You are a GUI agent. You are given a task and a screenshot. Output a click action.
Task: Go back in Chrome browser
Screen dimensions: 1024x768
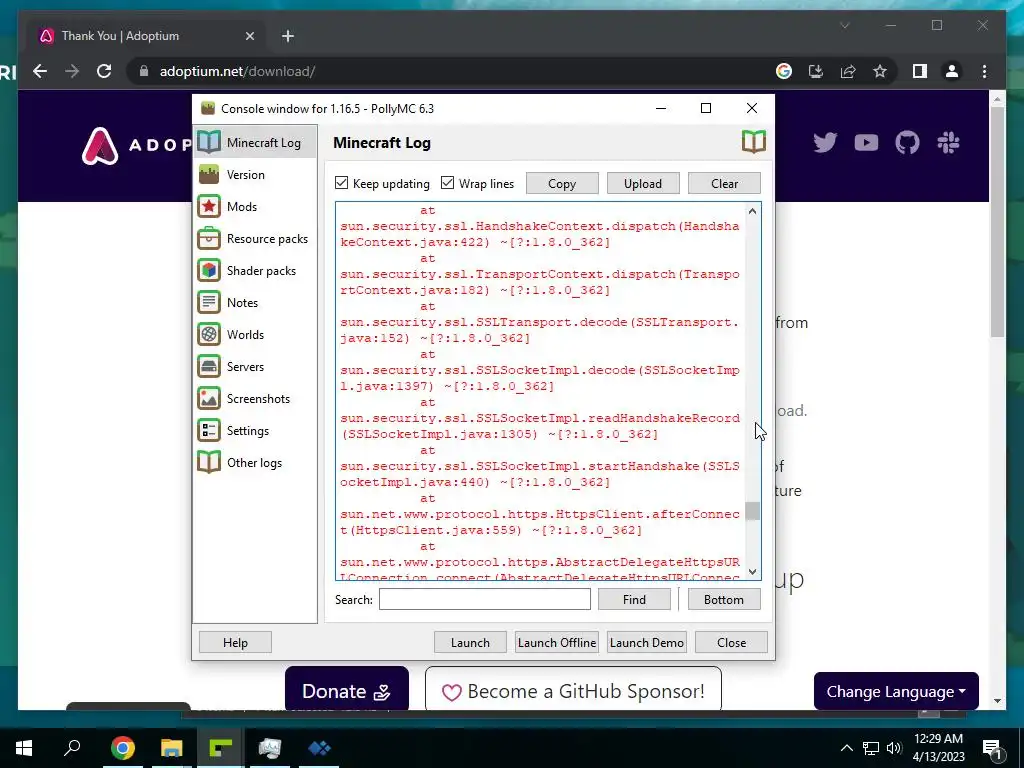coord(40,71)
